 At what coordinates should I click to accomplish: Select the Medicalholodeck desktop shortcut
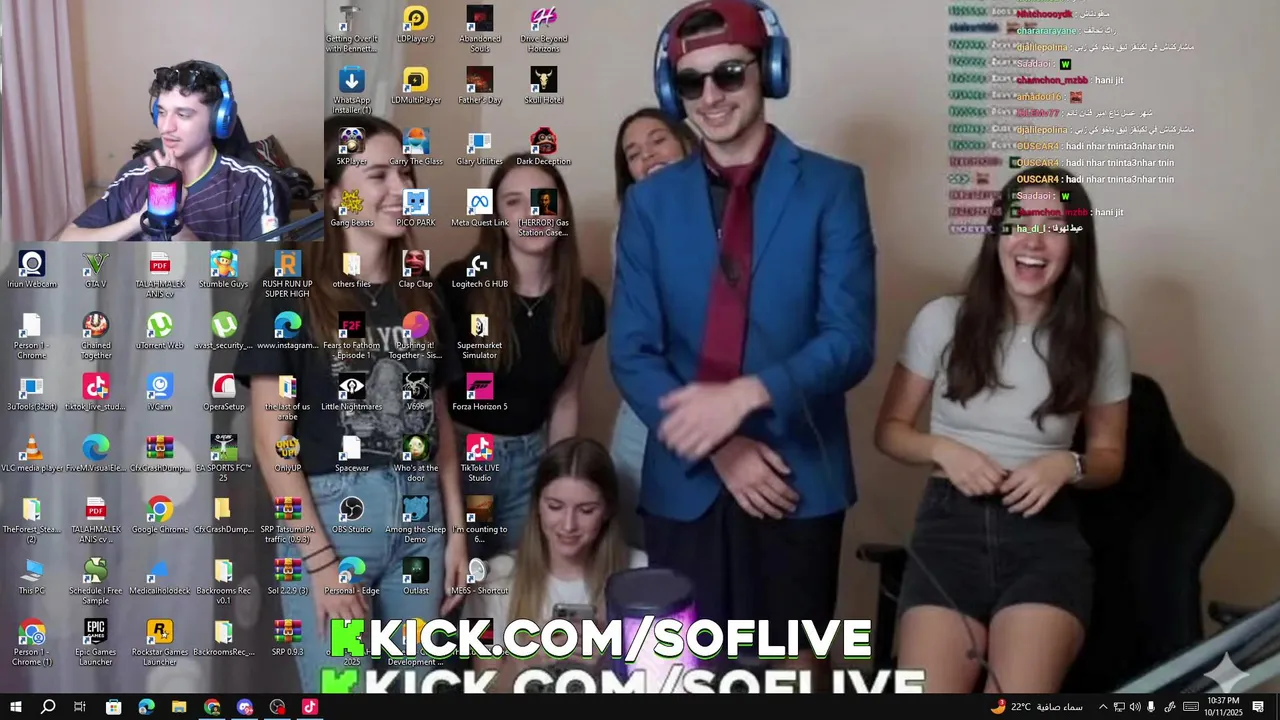[160, 577]
